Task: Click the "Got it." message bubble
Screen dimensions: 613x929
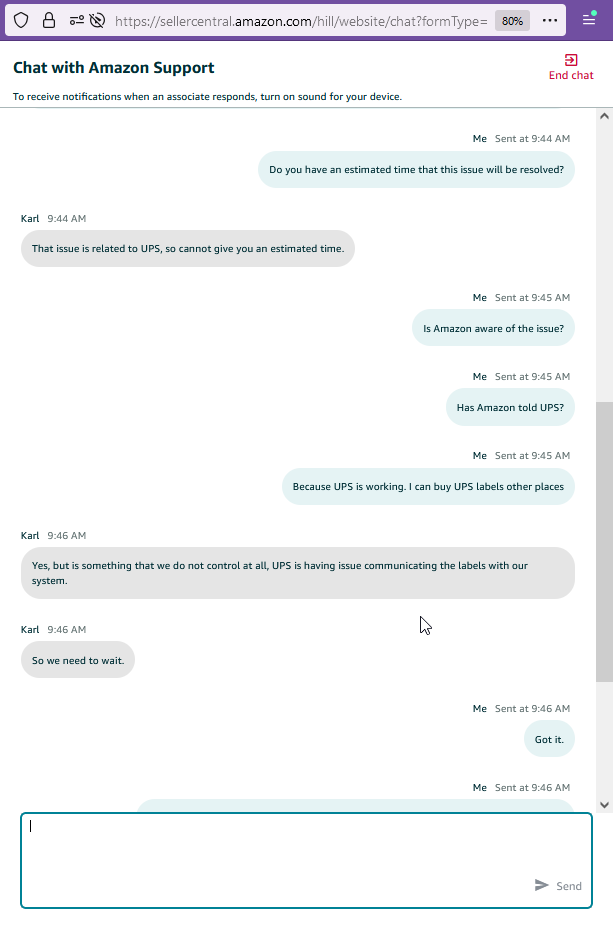Action: pos(549,739)
